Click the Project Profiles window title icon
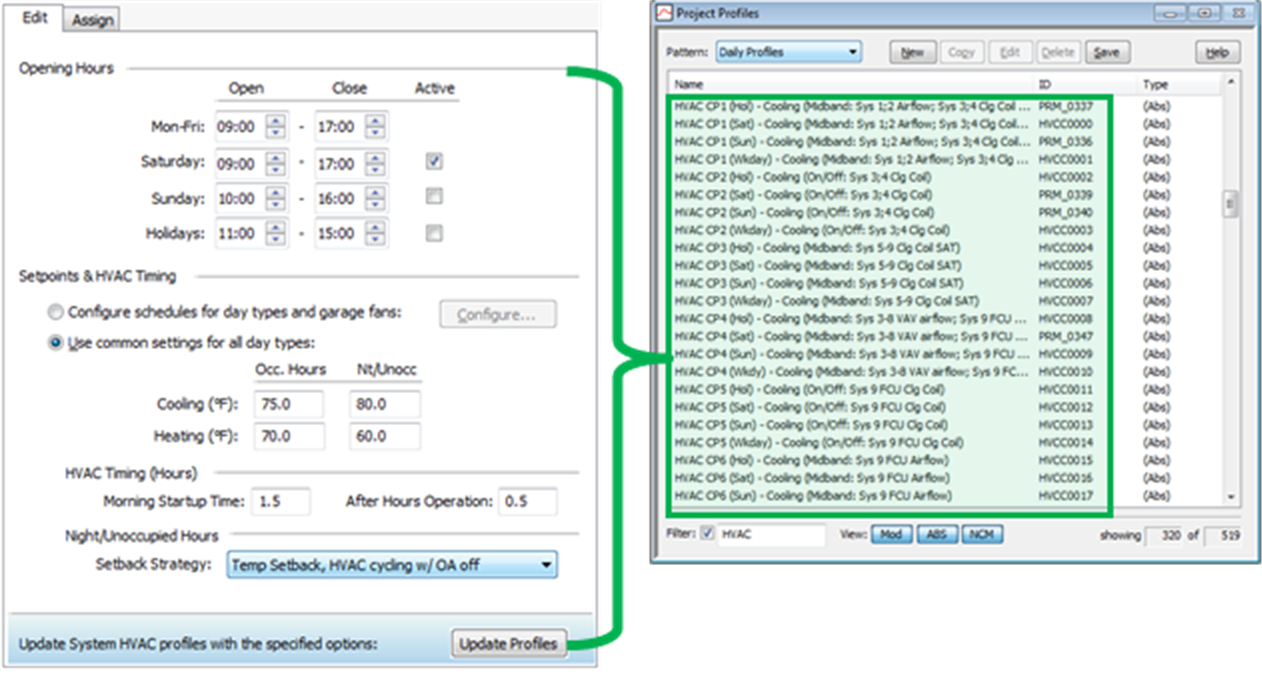The height and width of the screenshot is (677, 1262). coord(664,14)
